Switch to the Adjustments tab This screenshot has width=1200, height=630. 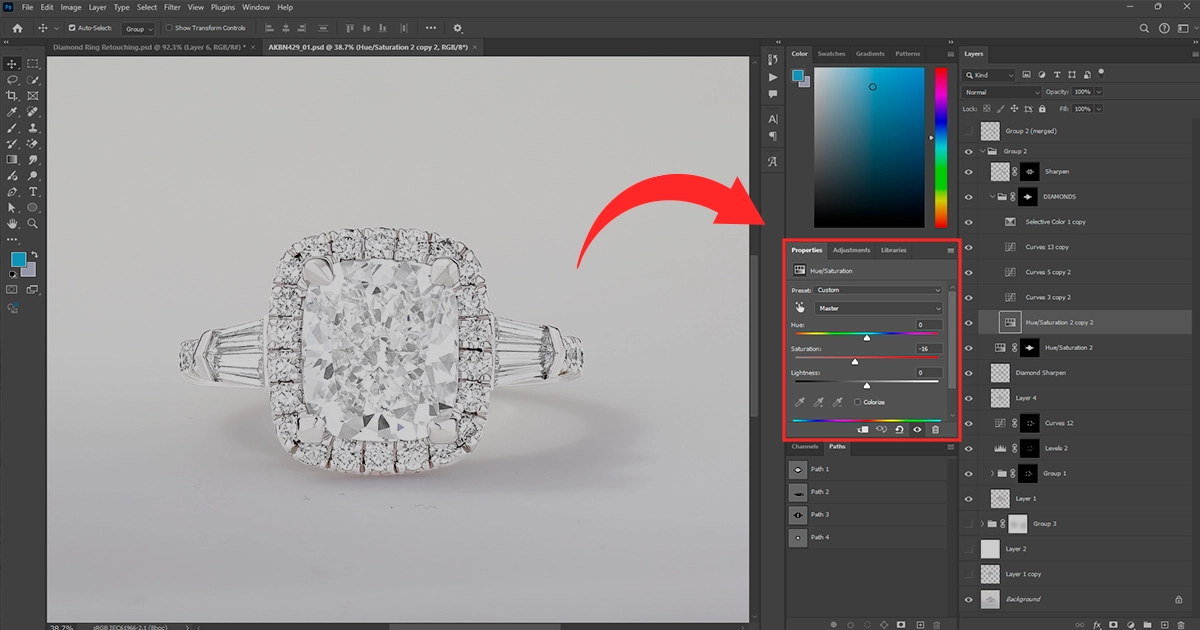point(852,250)
